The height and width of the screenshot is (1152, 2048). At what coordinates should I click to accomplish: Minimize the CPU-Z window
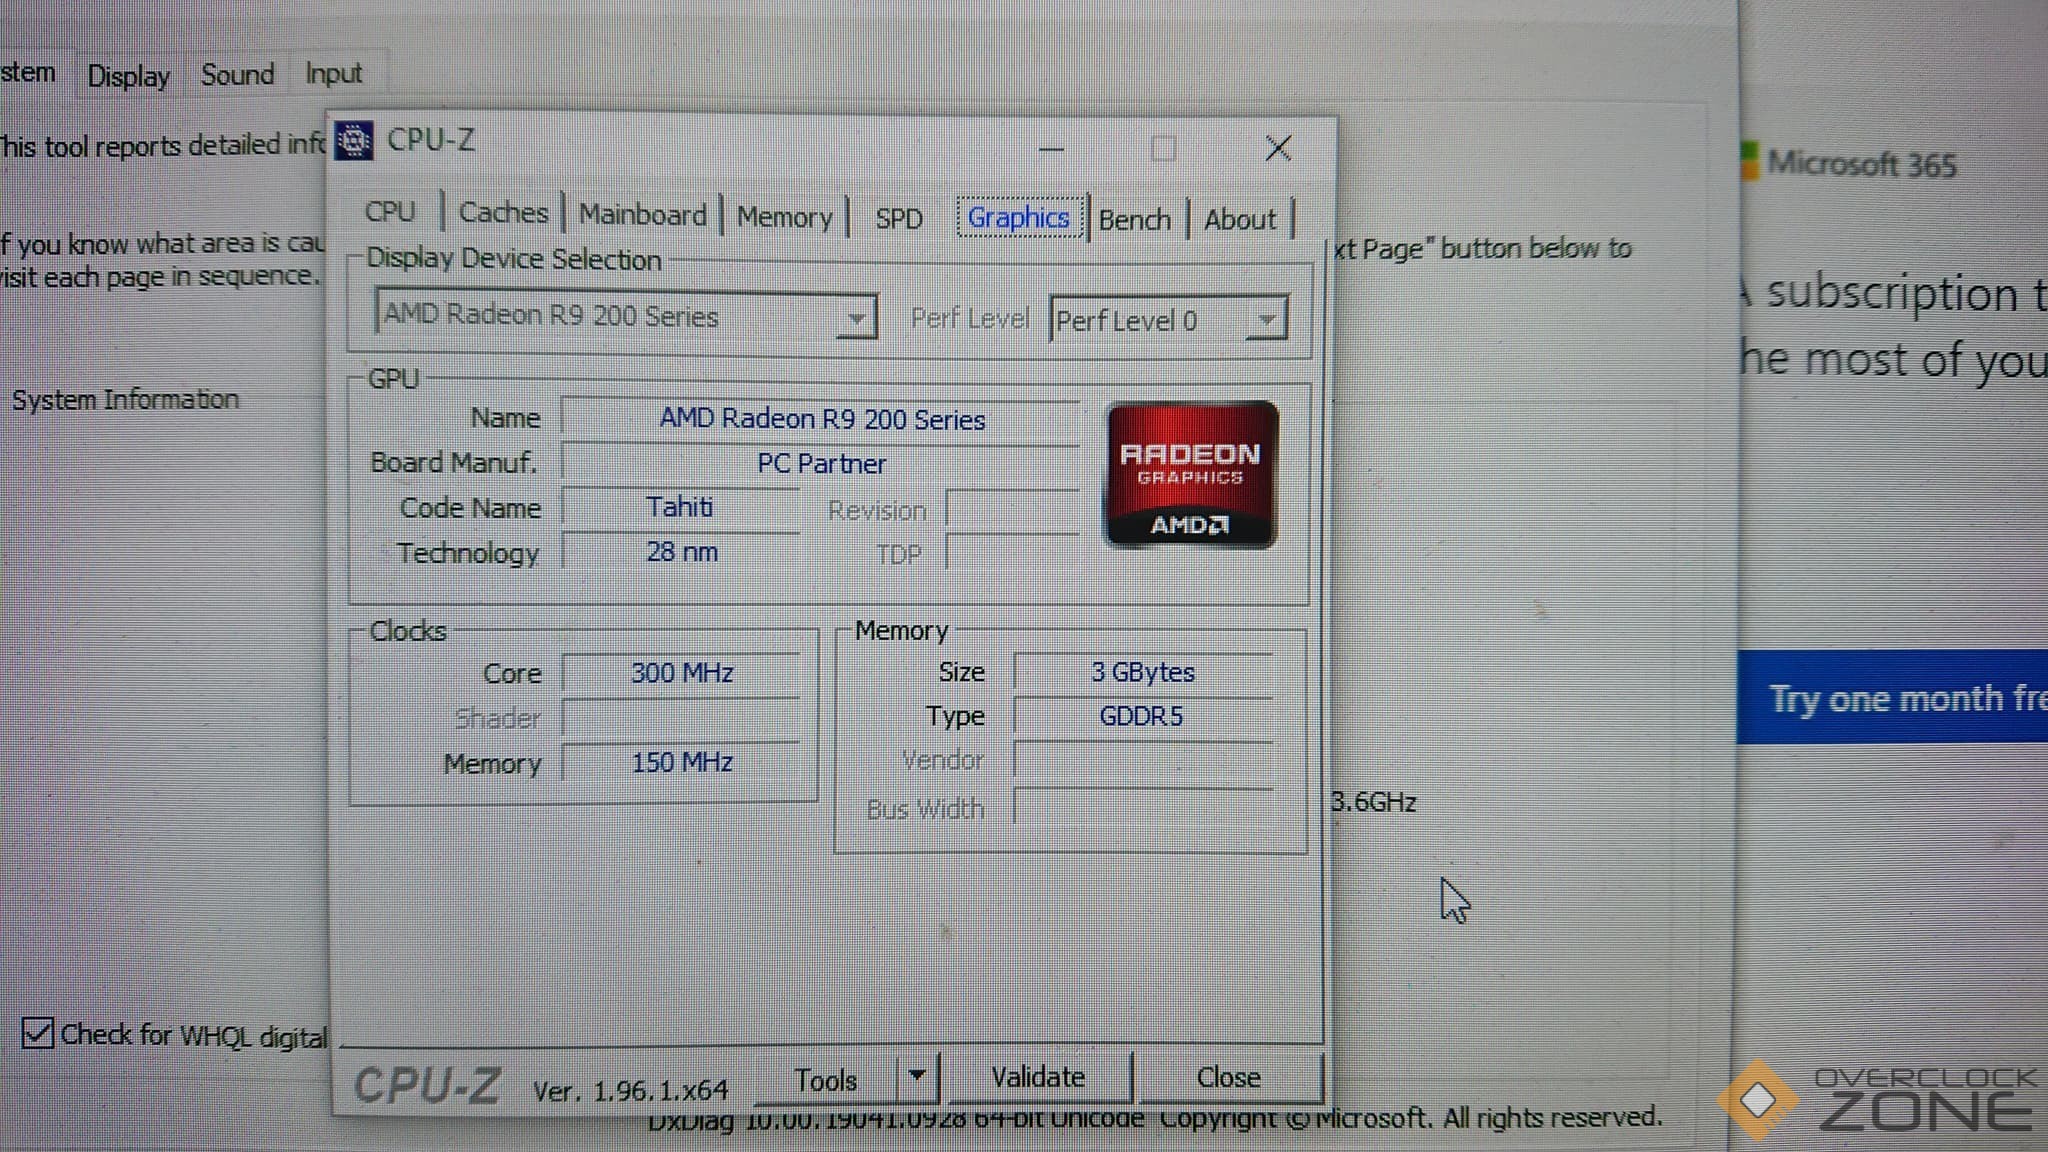point(1051,149)
